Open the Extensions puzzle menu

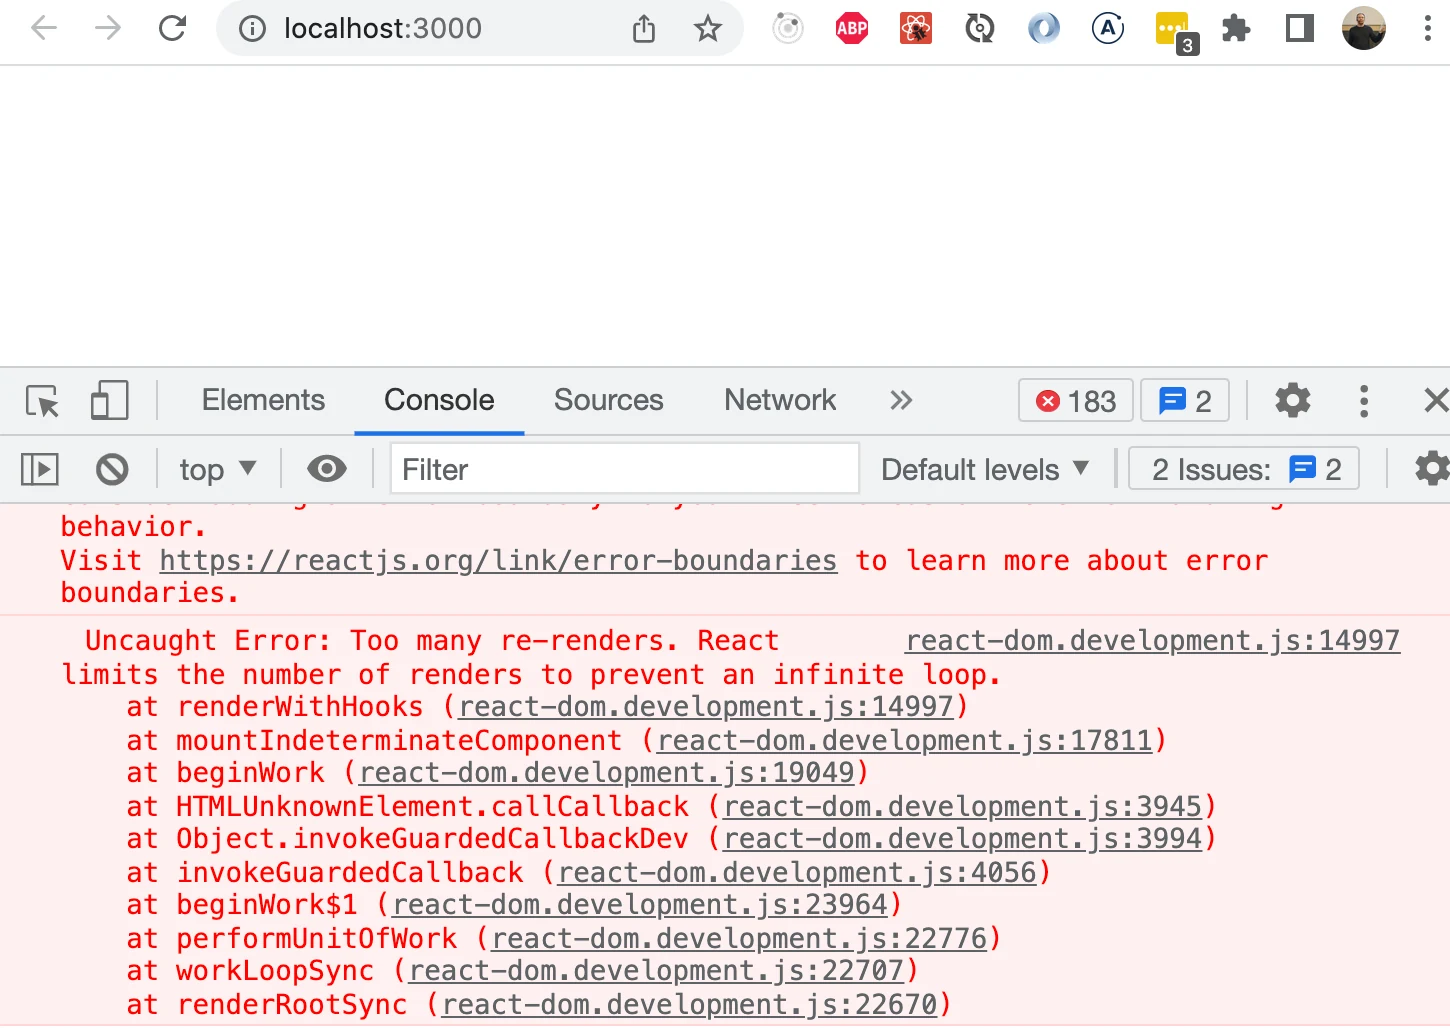coord(1237,28)
